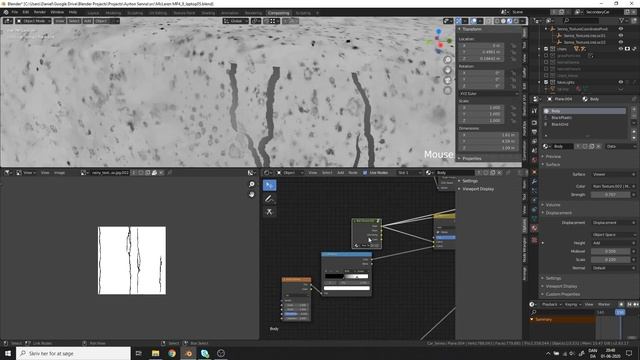Expand the Volume panel

(553, 204)
